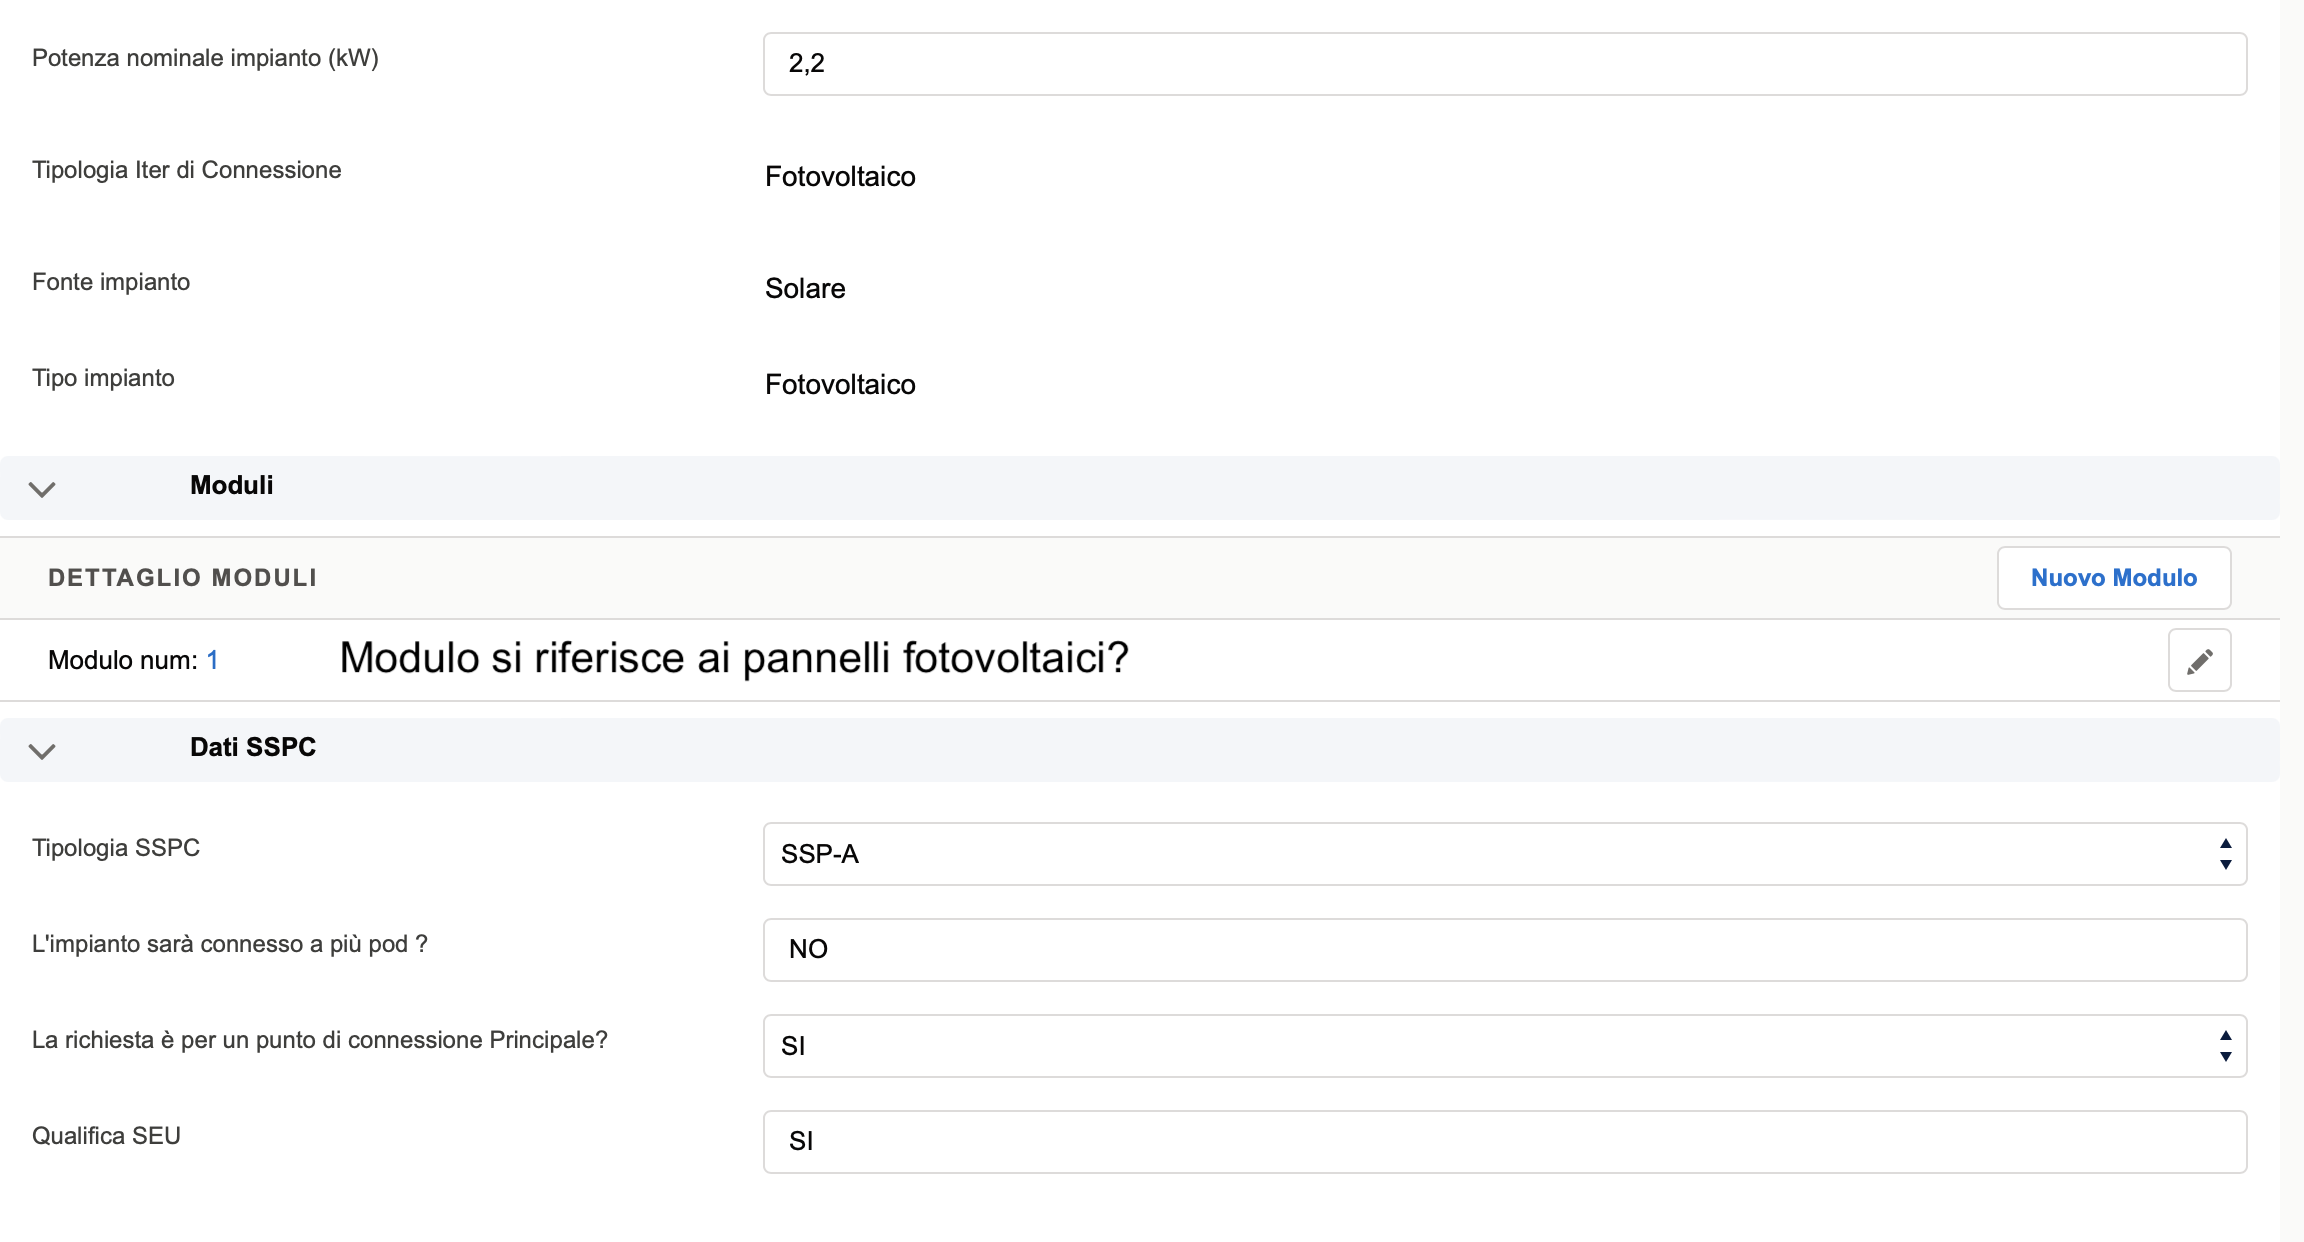Image resolution: width=2304 pixels, height=1242 pixels.
Task: Click the Potenza nominale impianto field
Action: pos(1504,64)
